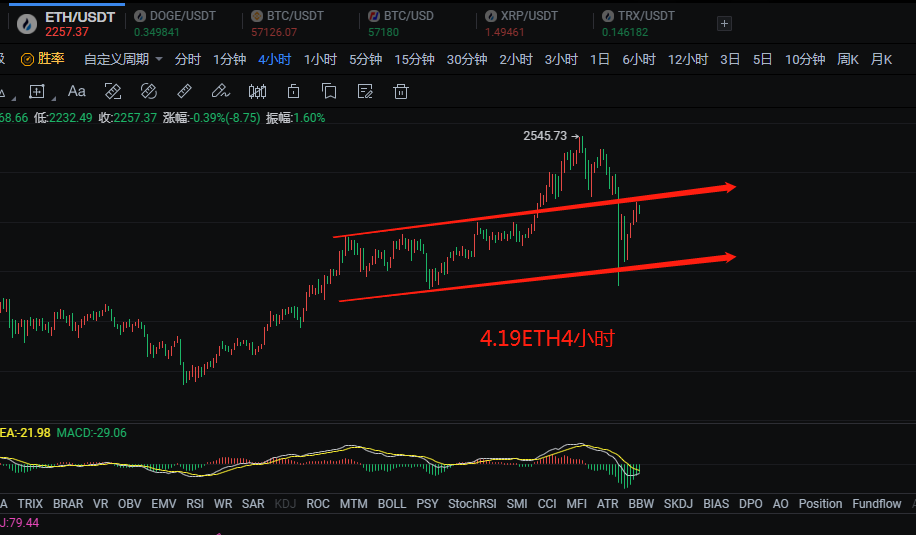Select the 4小时 timeframe

(x=275, y=59)
